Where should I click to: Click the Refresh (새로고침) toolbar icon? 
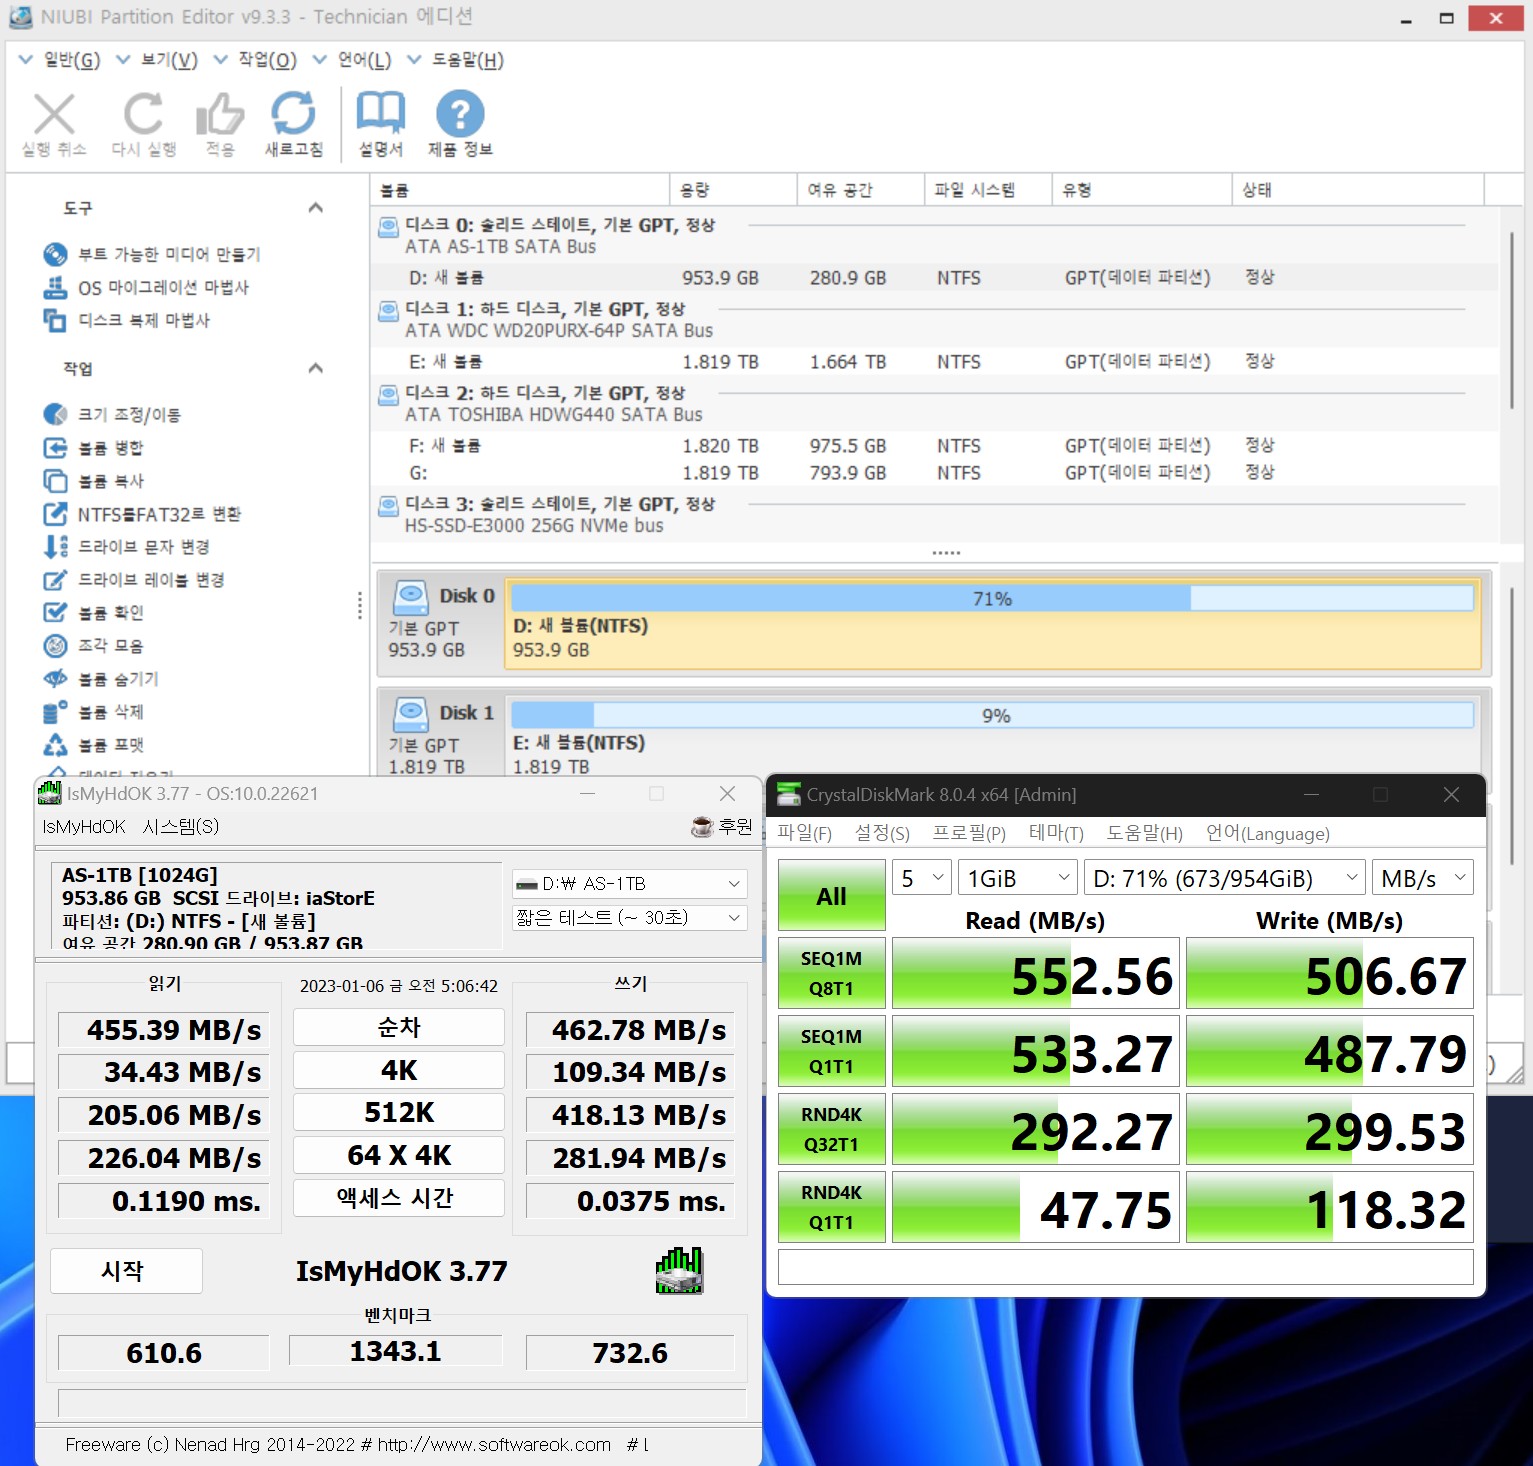293,114
